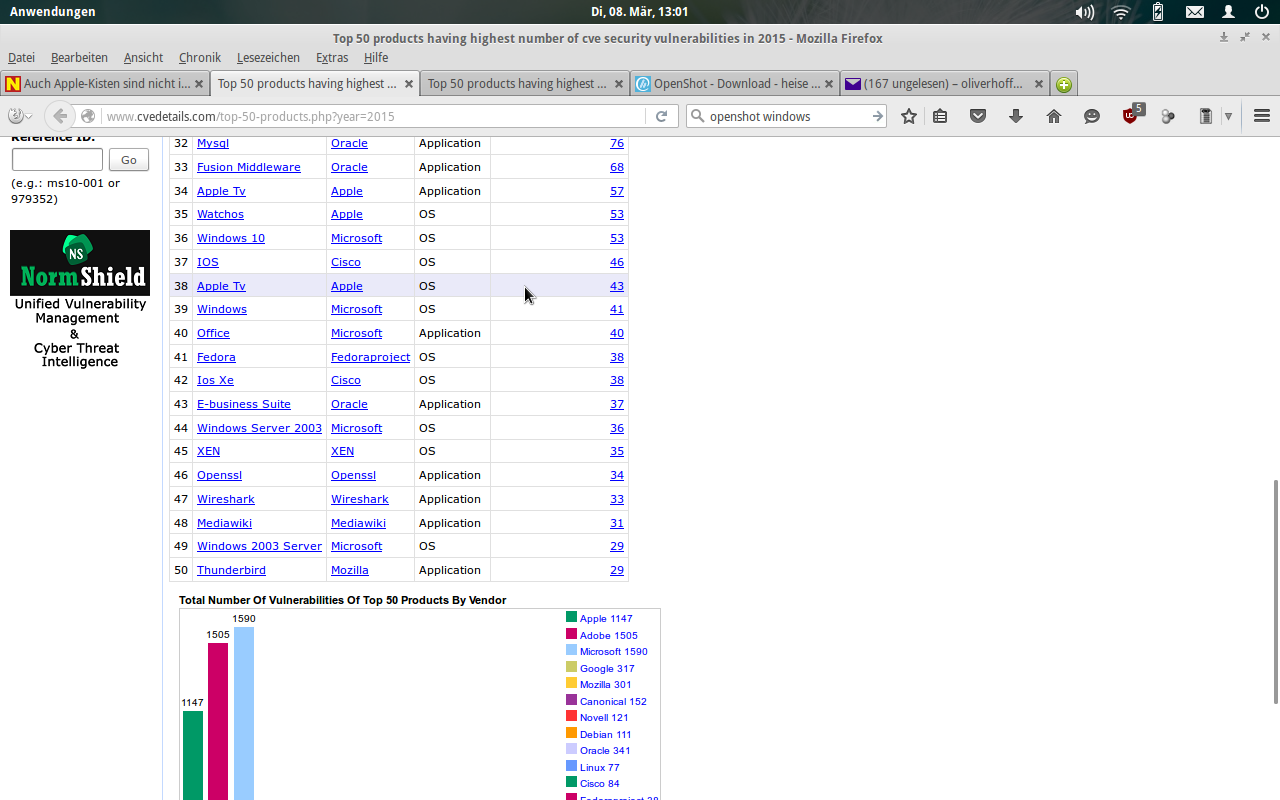This screenshot has width=1280, height=800.
Task: Open the downloads arrow icon
Action: [x=1016, y=116]
